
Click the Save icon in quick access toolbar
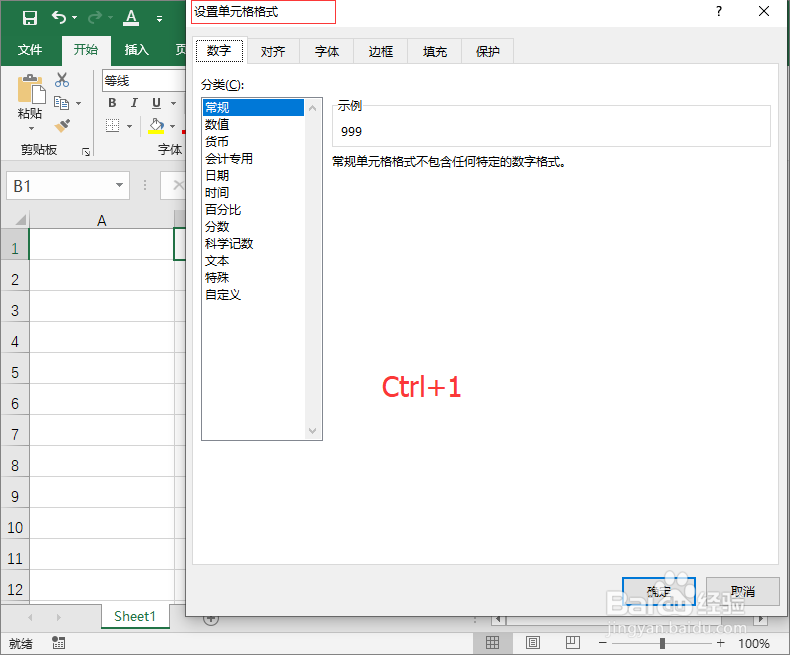click(30, 18)
